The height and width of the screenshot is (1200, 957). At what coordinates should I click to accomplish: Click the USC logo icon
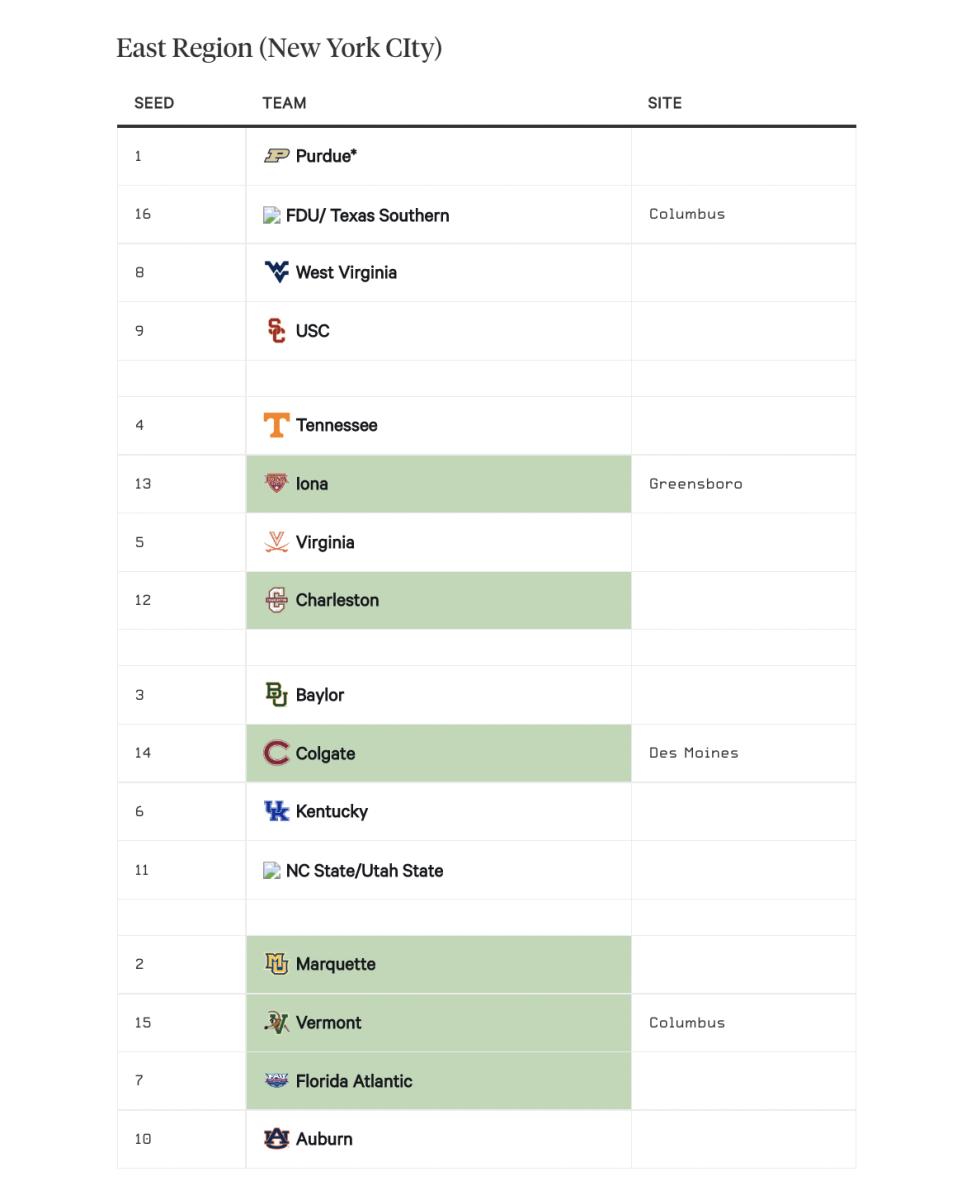tap(276, 331)
